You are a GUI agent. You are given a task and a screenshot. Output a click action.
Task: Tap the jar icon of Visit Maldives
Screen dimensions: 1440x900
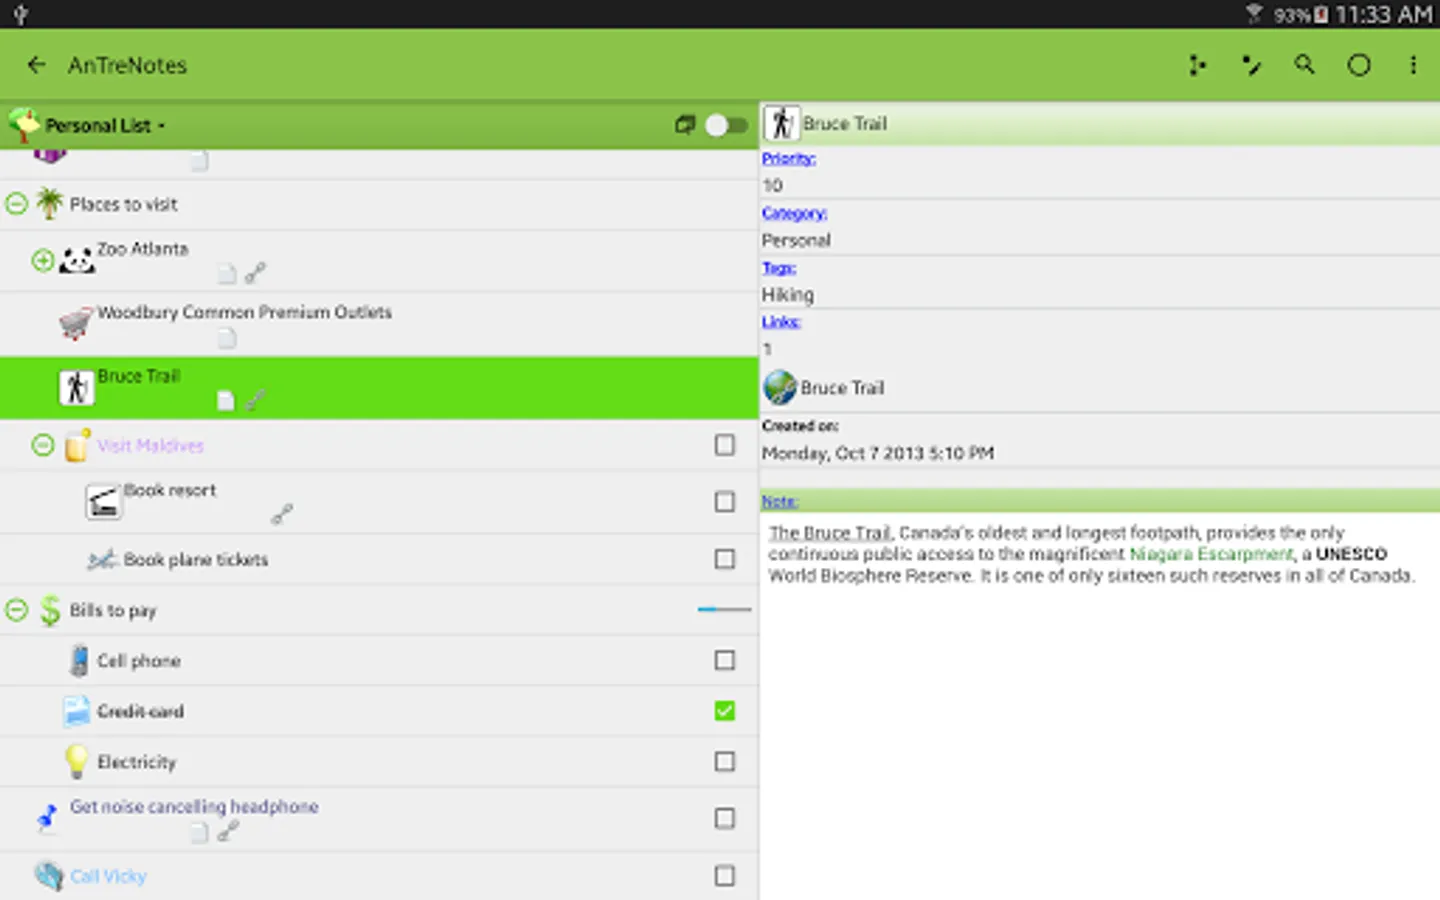[77, 445]
